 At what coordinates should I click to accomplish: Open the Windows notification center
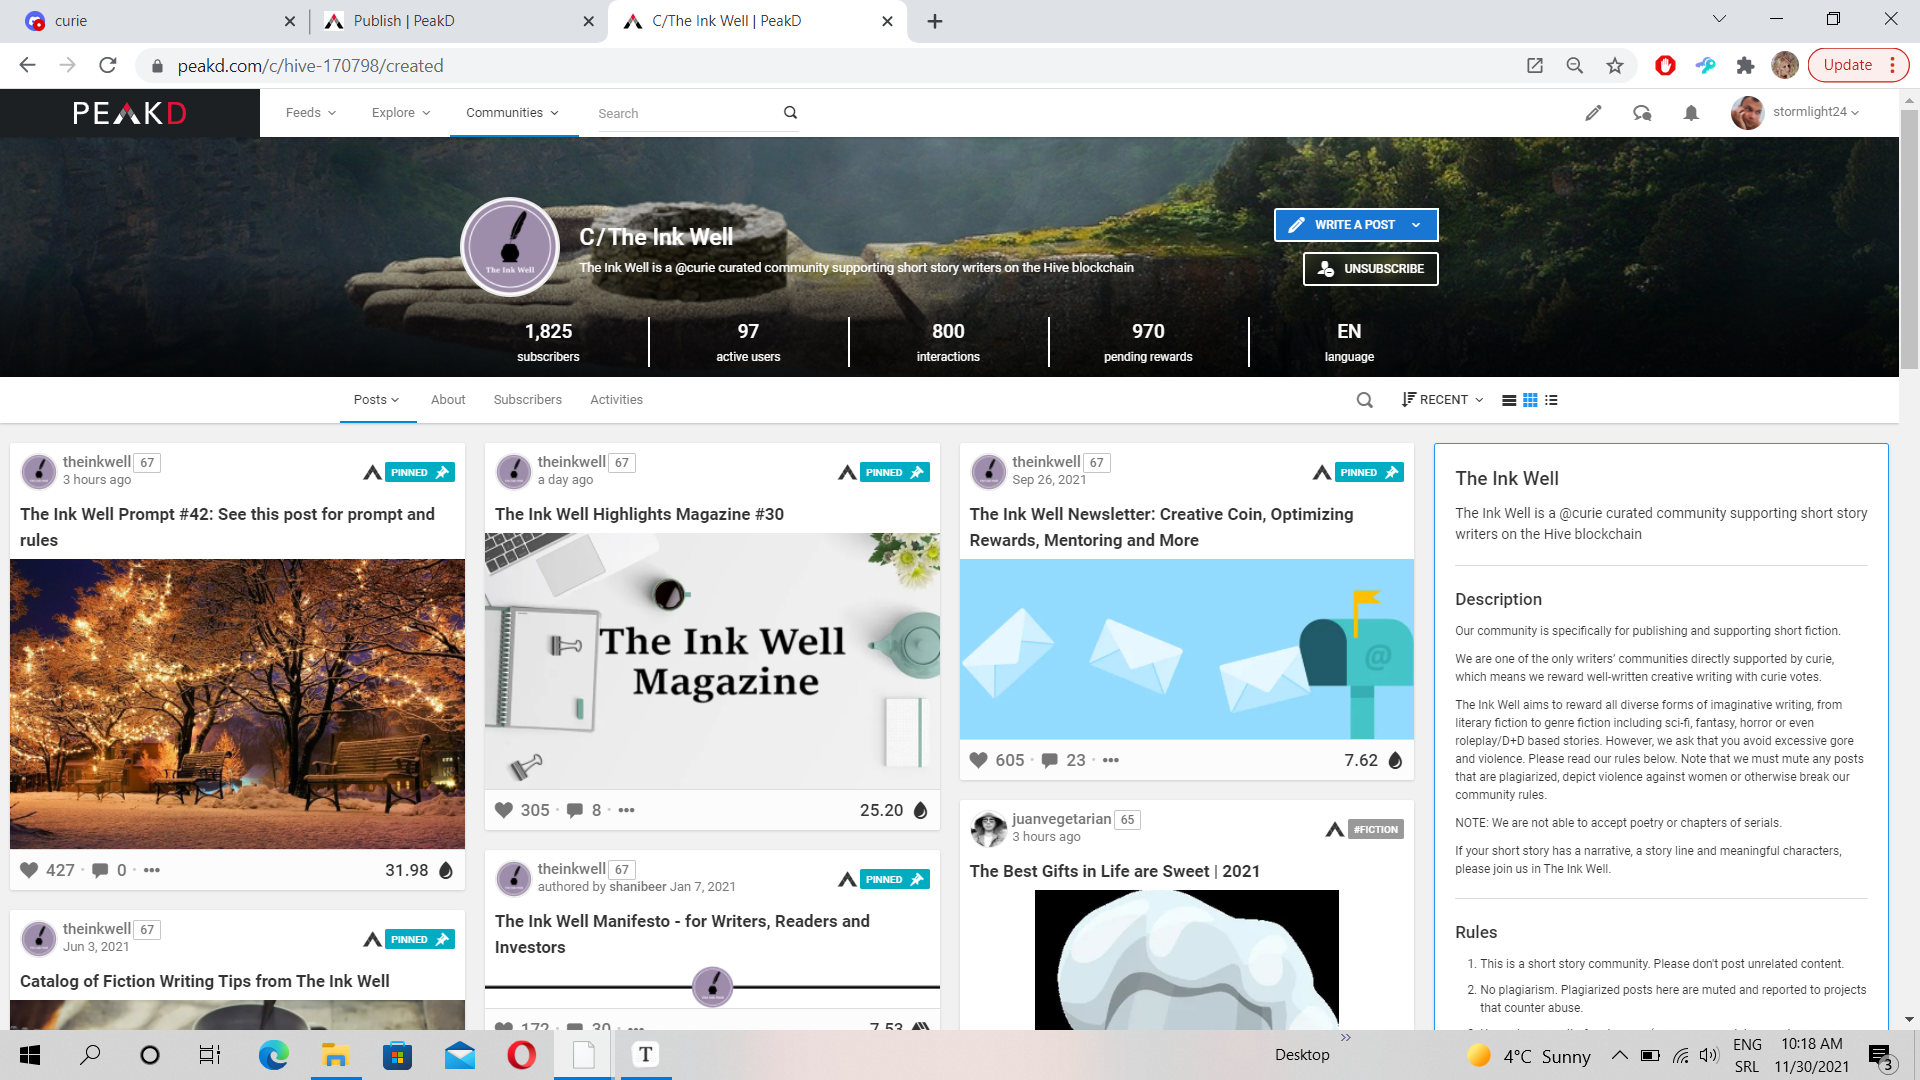pyautogui.click(x=1881, y=1056)
